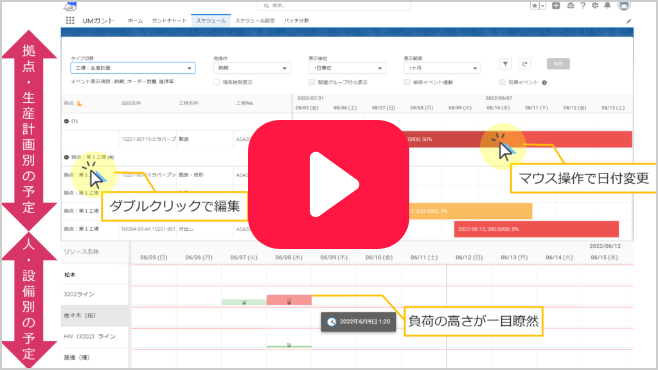Select the red bar starting 2022-08-13
658x370 pixels.
coord(536,229)
